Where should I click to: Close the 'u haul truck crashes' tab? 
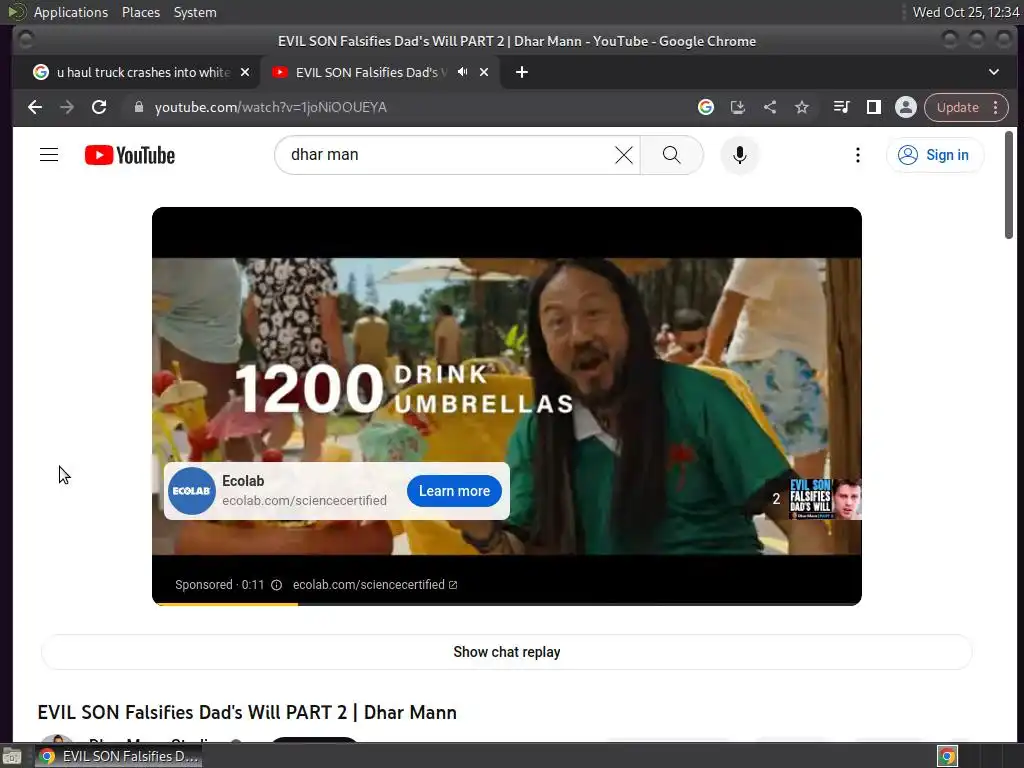(245, 72)
